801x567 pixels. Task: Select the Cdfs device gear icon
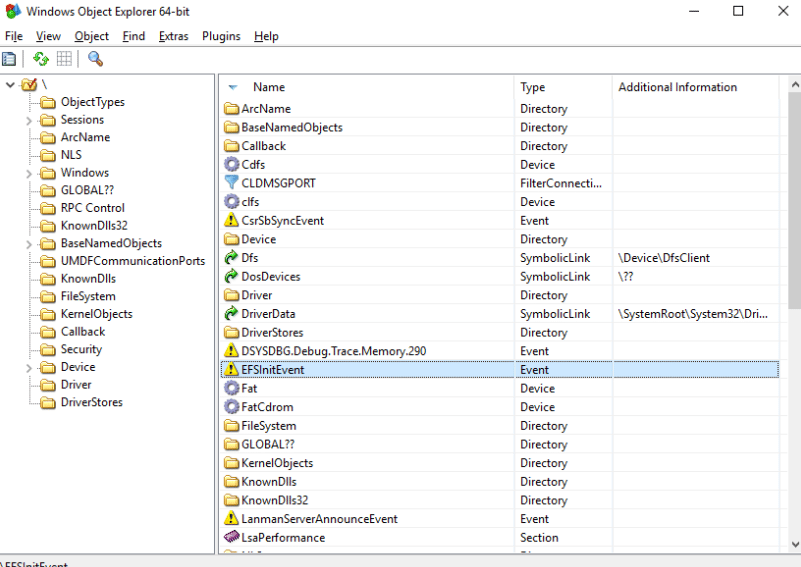(231, 165)
